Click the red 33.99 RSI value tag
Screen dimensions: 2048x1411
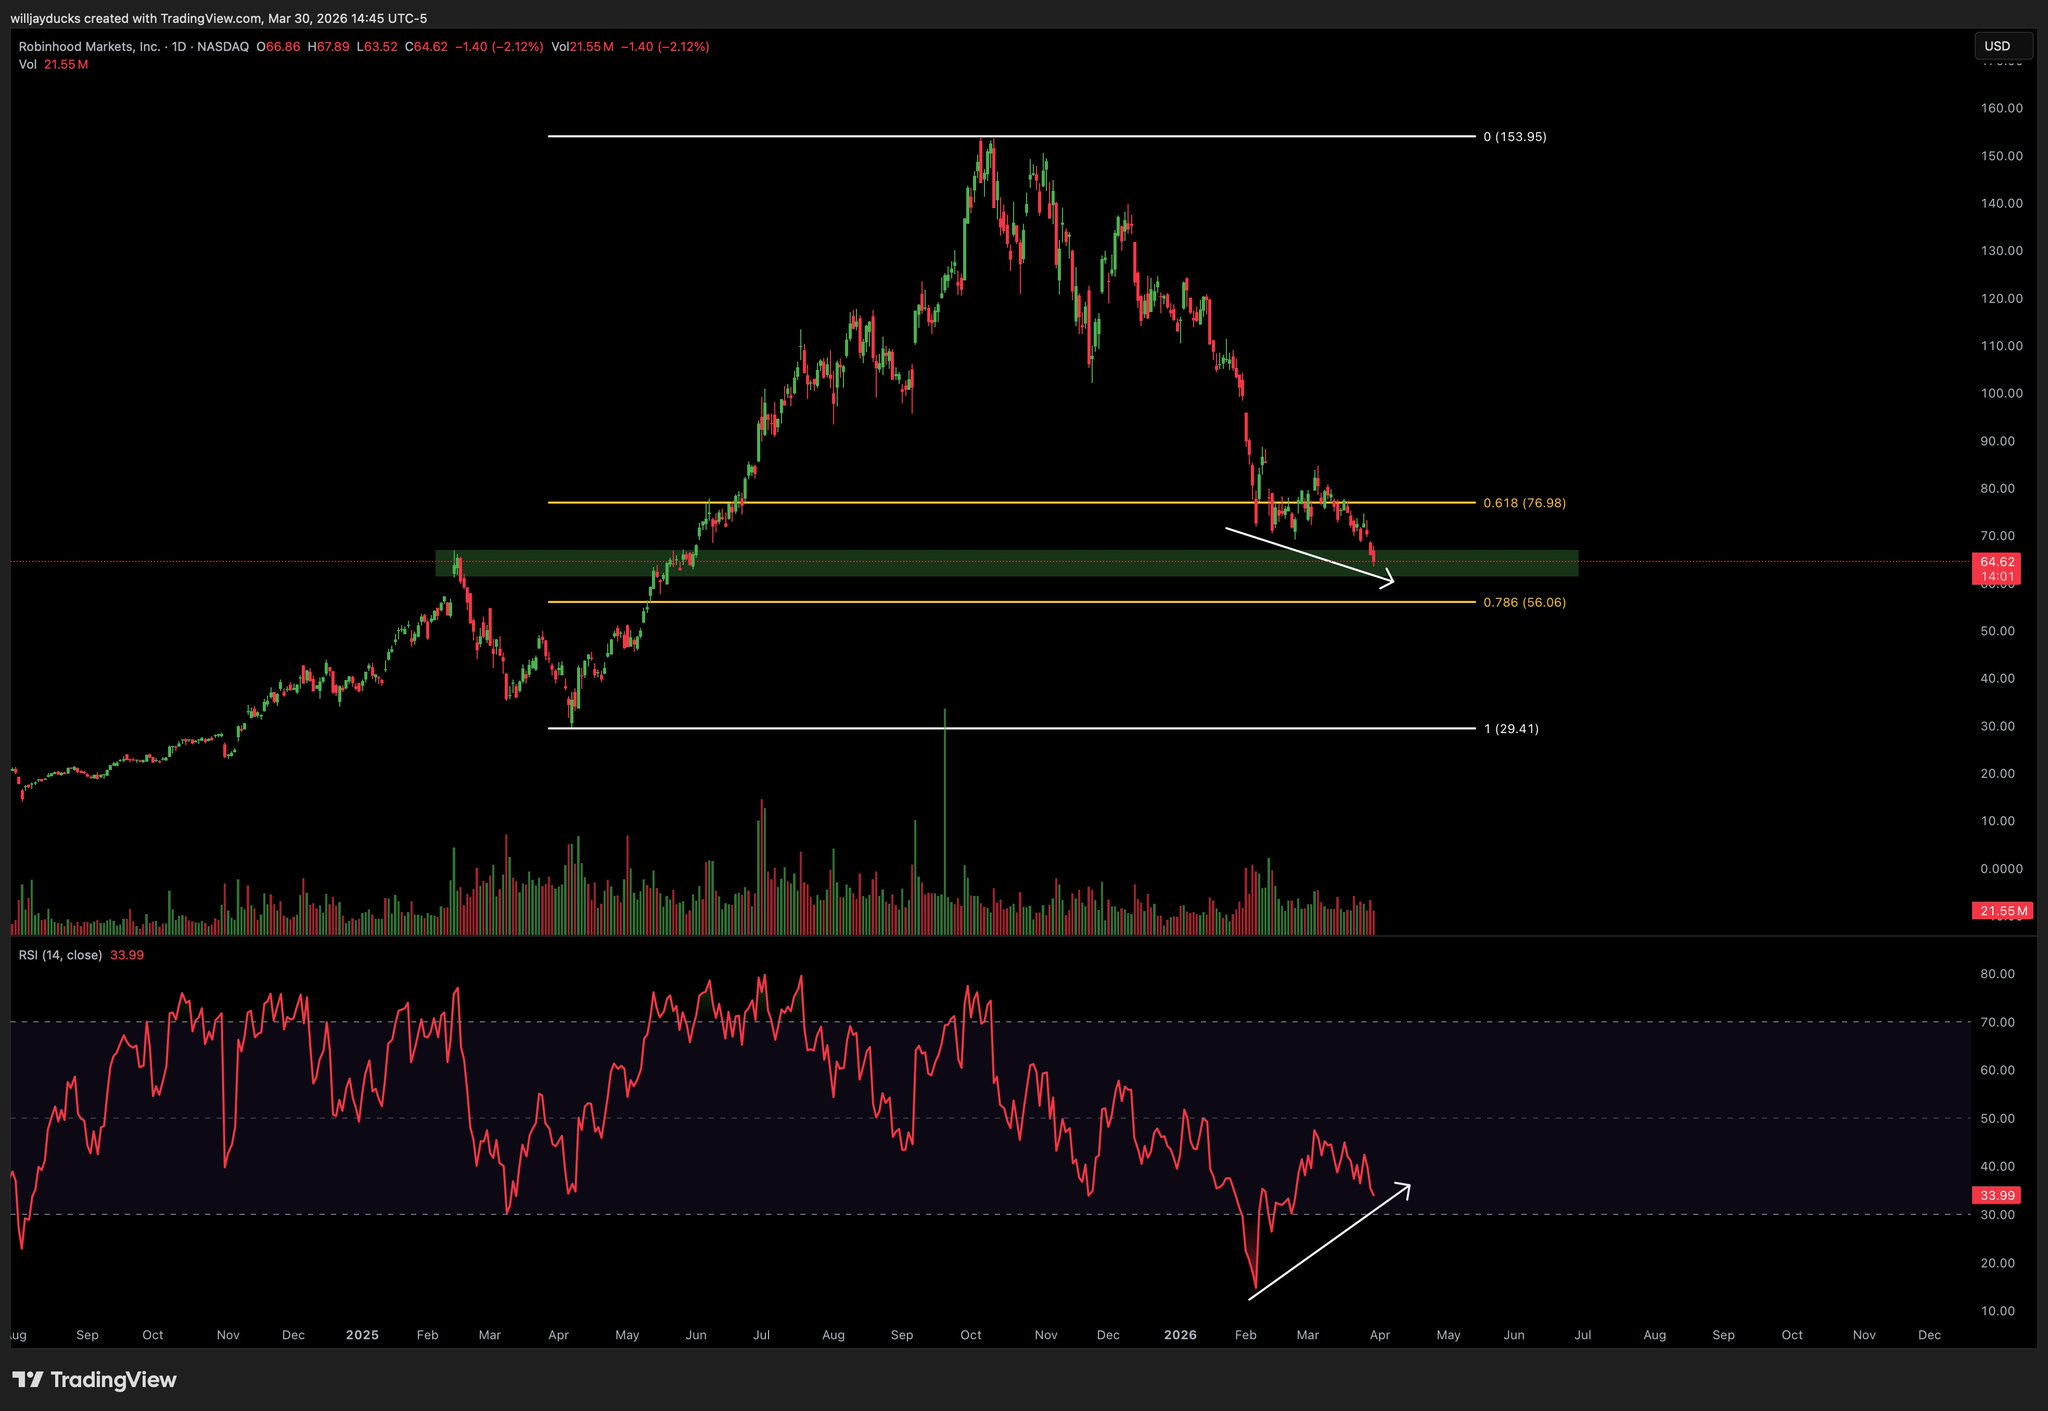tap(1997, 1195)
